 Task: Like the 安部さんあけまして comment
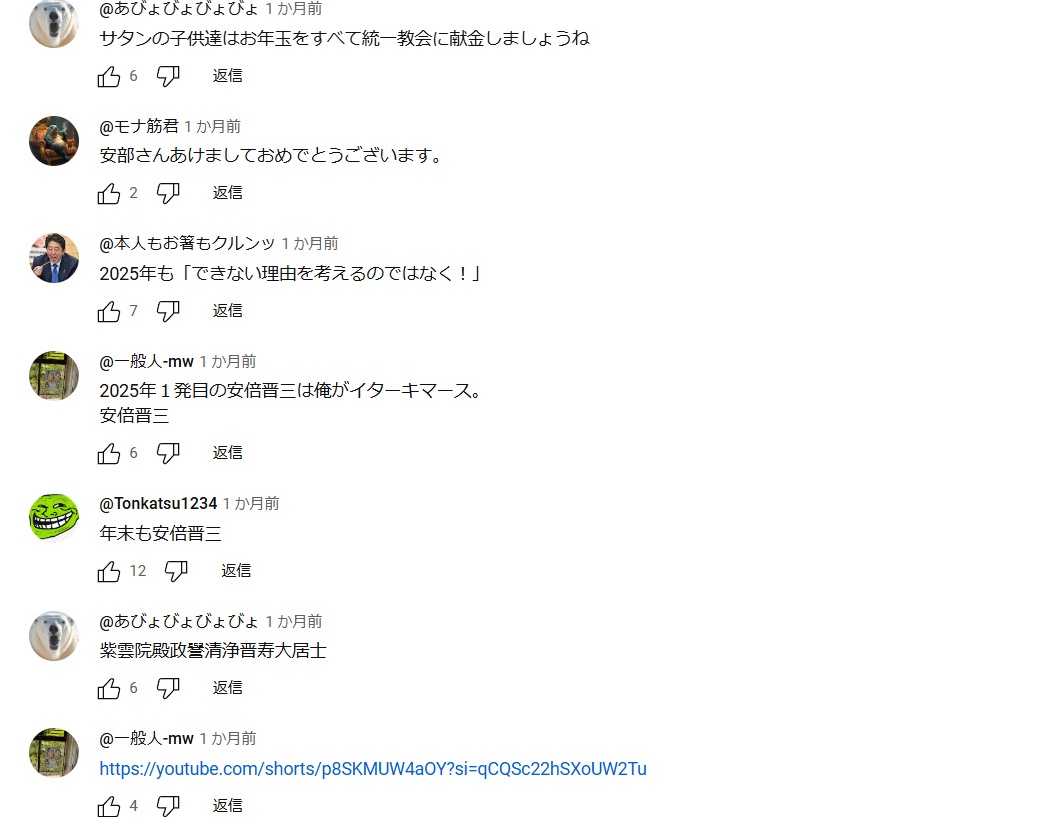(109, 193)
